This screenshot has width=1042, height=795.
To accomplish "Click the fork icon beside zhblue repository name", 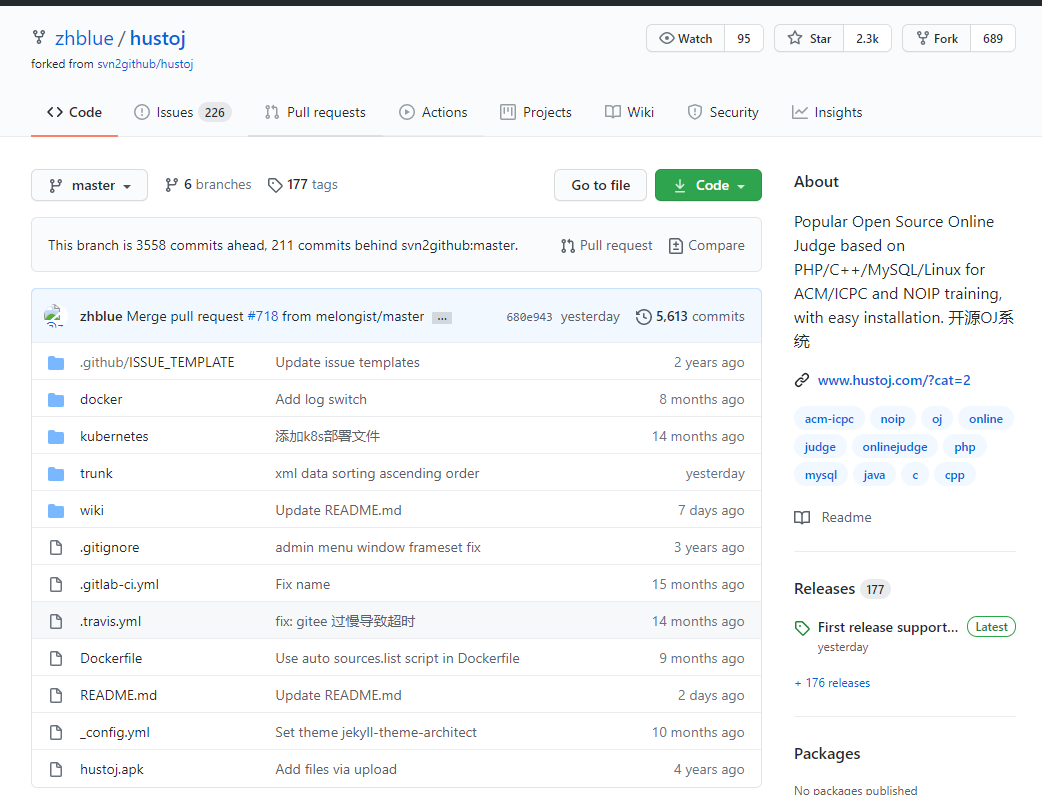I will (39, 37).
